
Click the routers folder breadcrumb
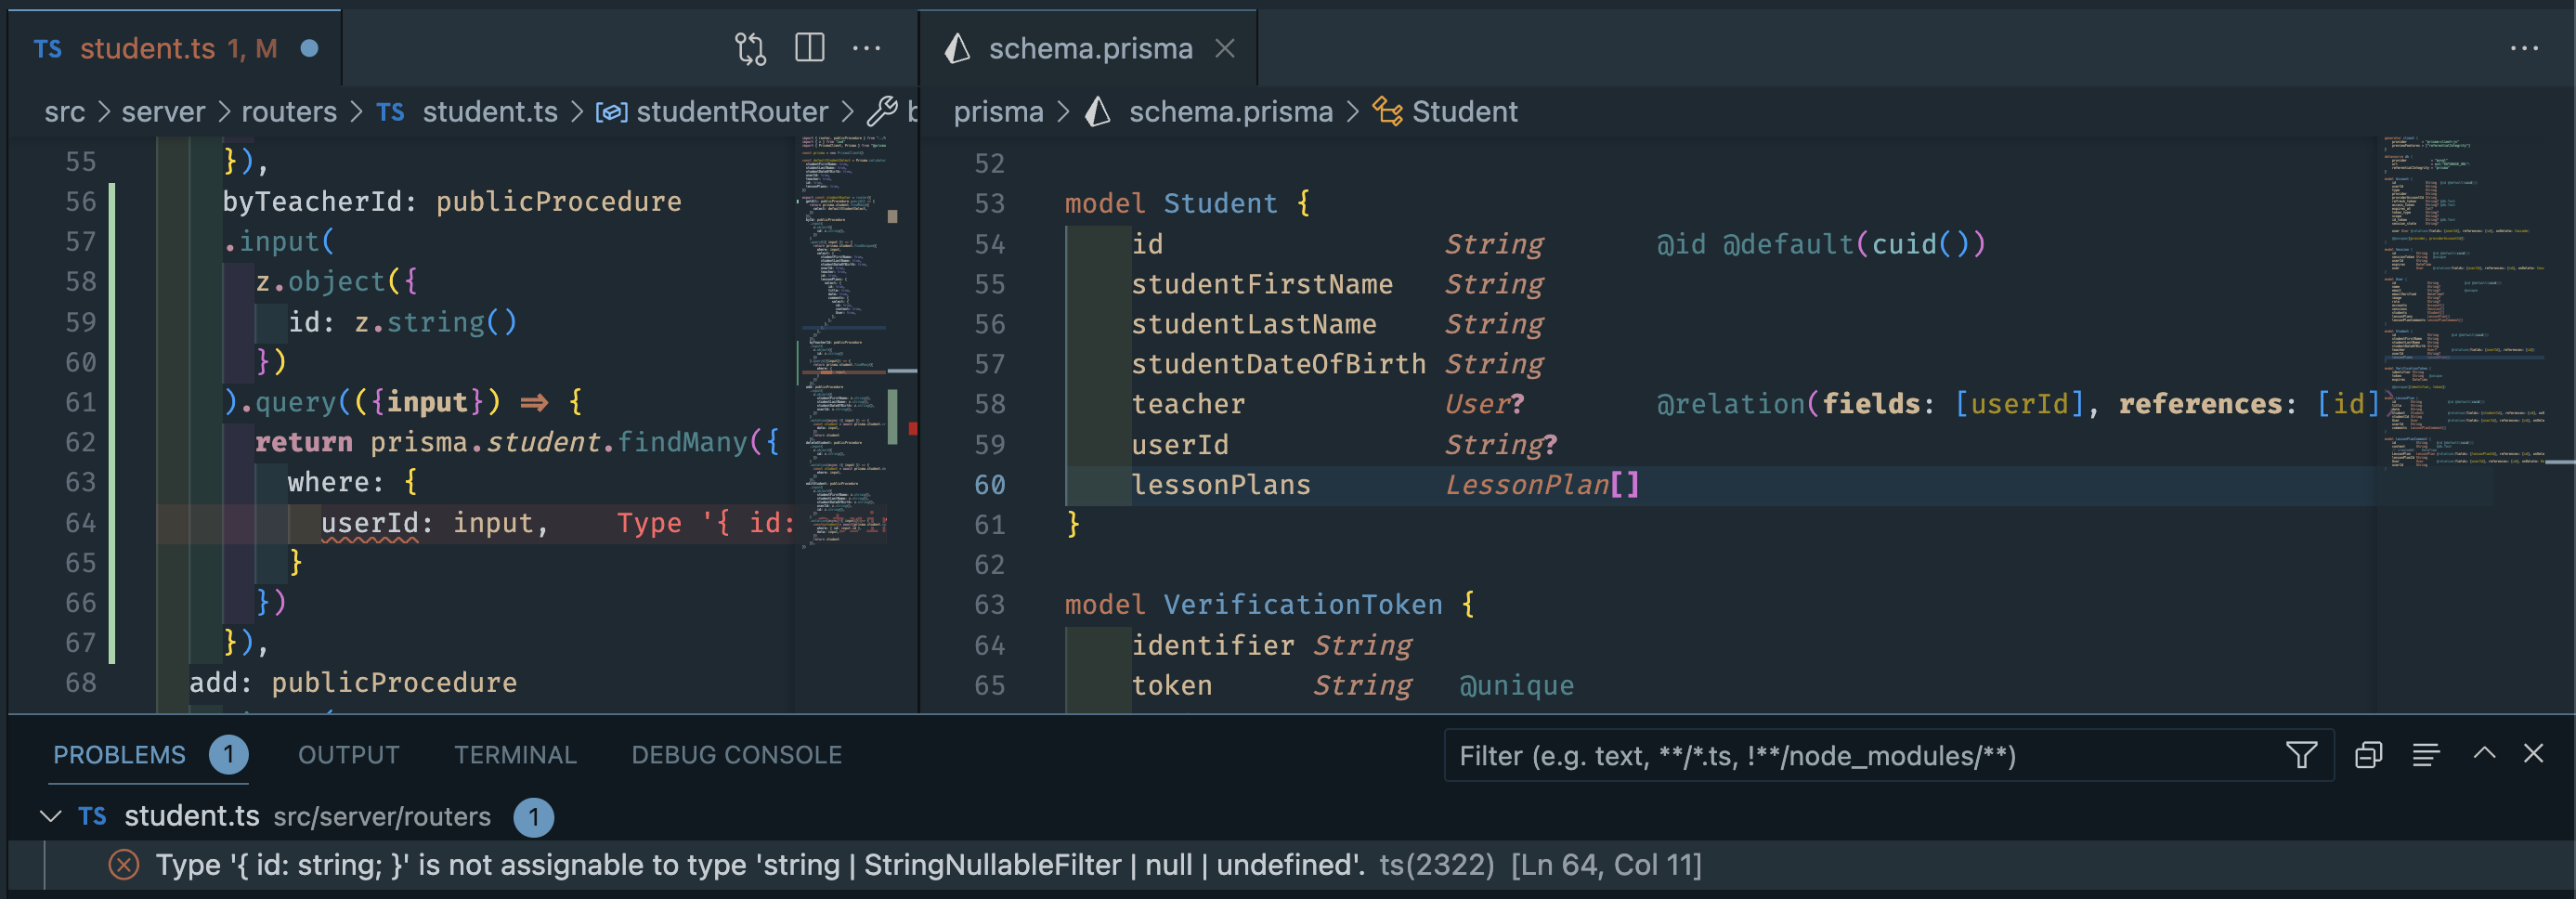point(288,111)
